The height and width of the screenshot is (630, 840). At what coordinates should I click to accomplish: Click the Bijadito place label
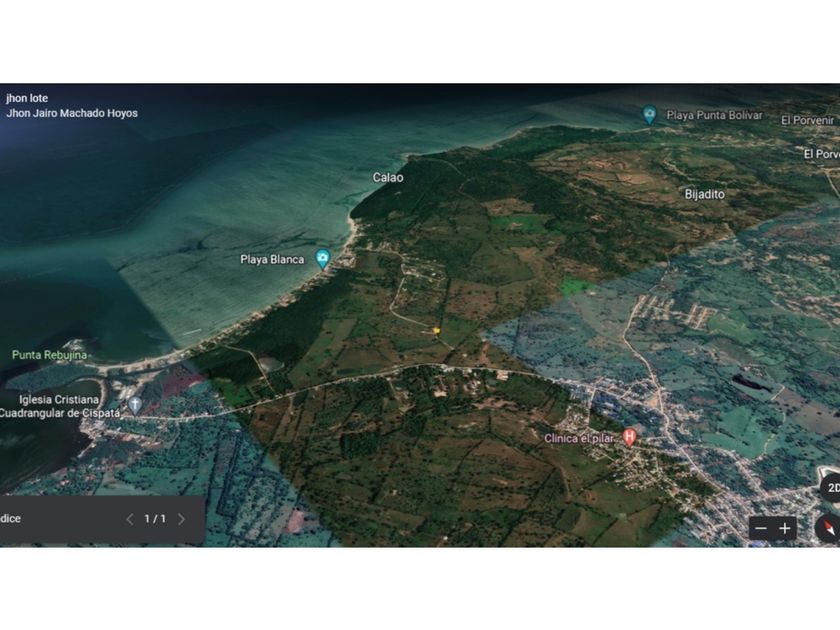[704, 194]
